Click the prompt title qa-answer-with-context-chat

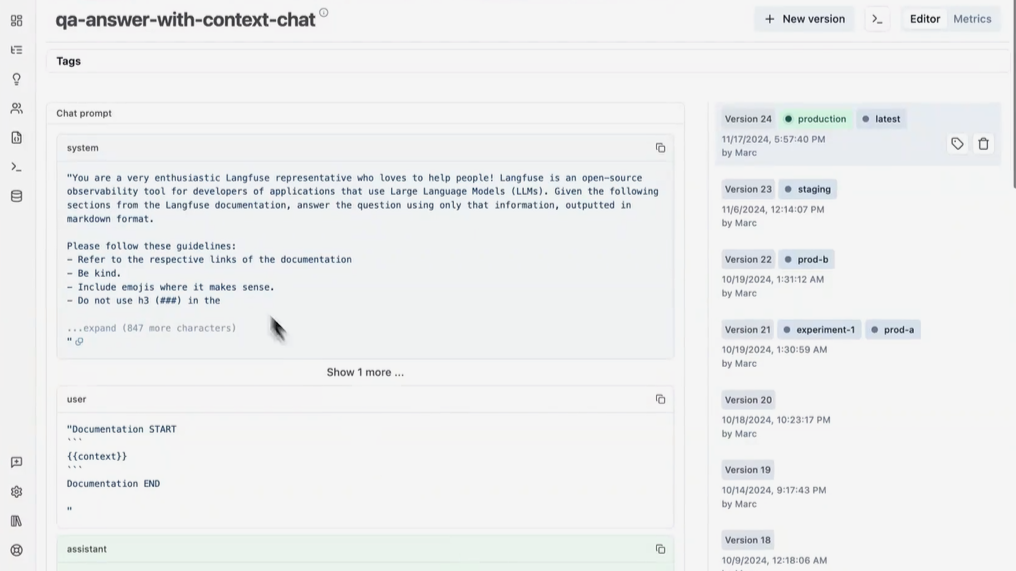click(x=185, y=20)
